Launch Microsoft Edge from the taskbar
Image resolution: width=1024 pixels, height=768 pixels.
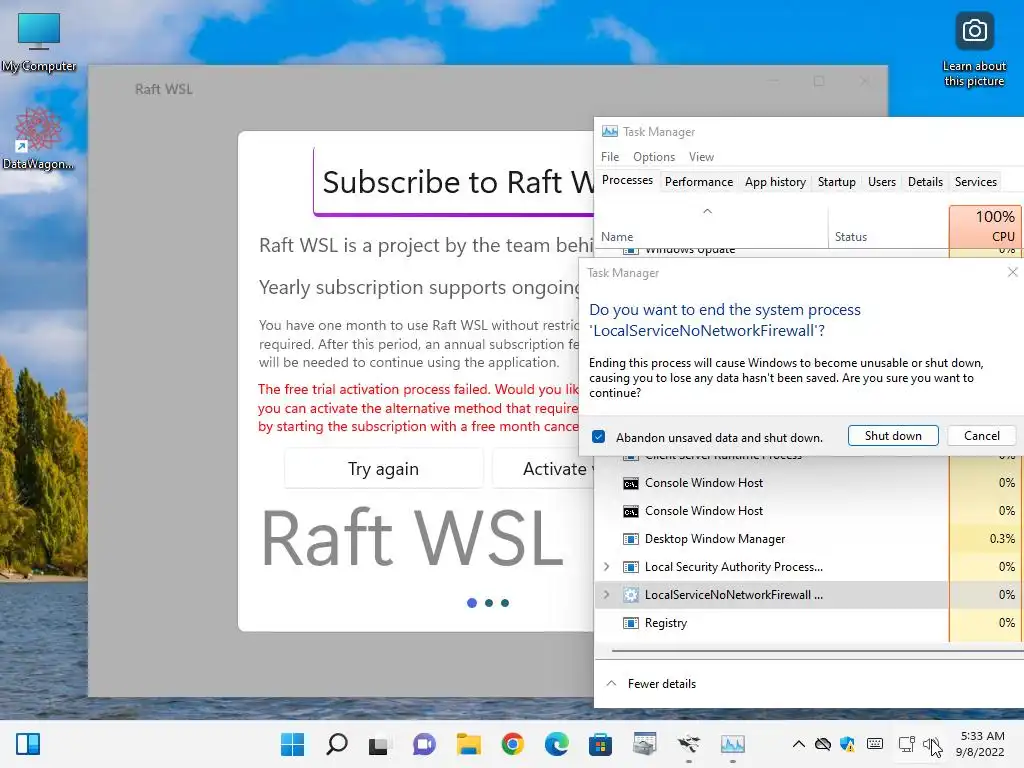tap(556, 744)
